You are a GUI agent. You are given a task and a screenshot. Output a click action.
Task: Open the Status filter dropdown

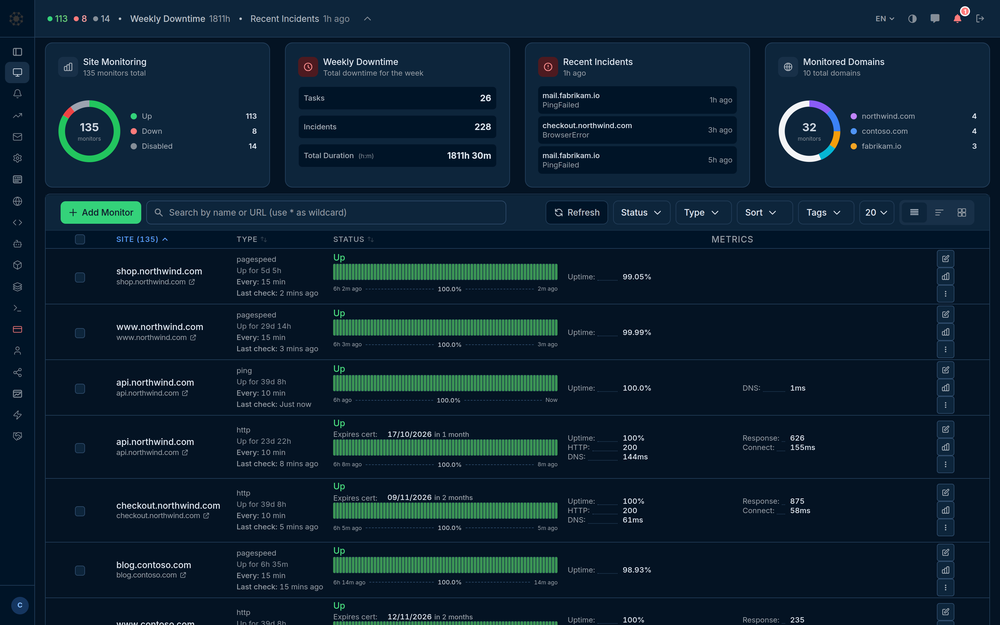(x=641, y=212)
